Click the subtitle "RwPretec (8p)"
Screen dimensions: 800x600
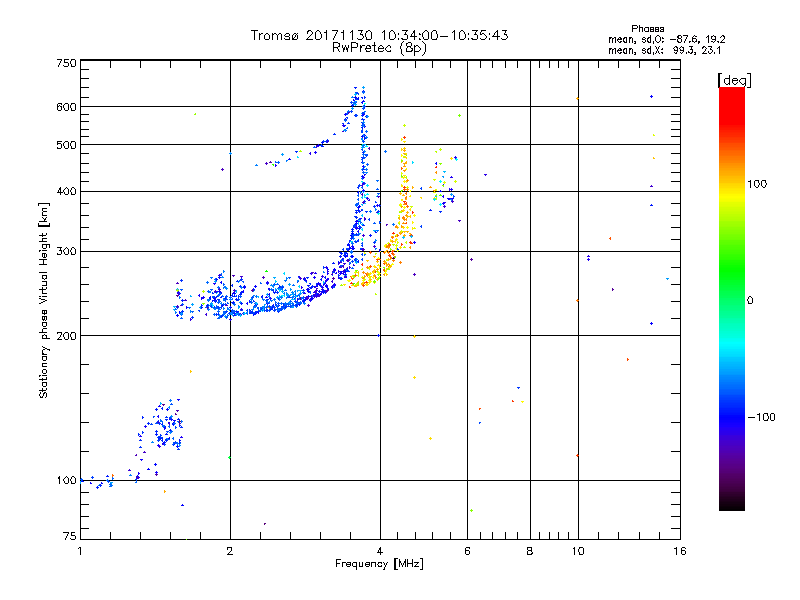(x=379, y=48)
